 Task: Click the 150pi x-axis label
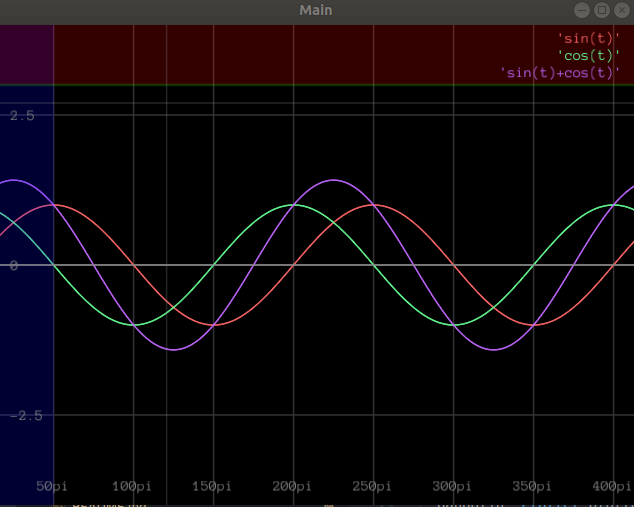(x=211, y=486)
